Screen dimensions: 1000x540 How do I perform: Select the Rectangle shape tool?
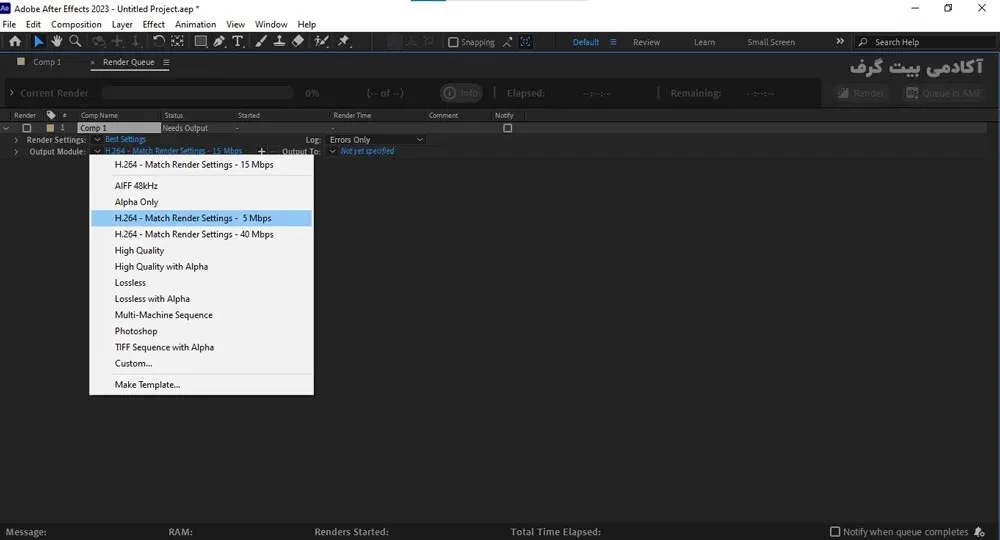(x=200, y=41)
